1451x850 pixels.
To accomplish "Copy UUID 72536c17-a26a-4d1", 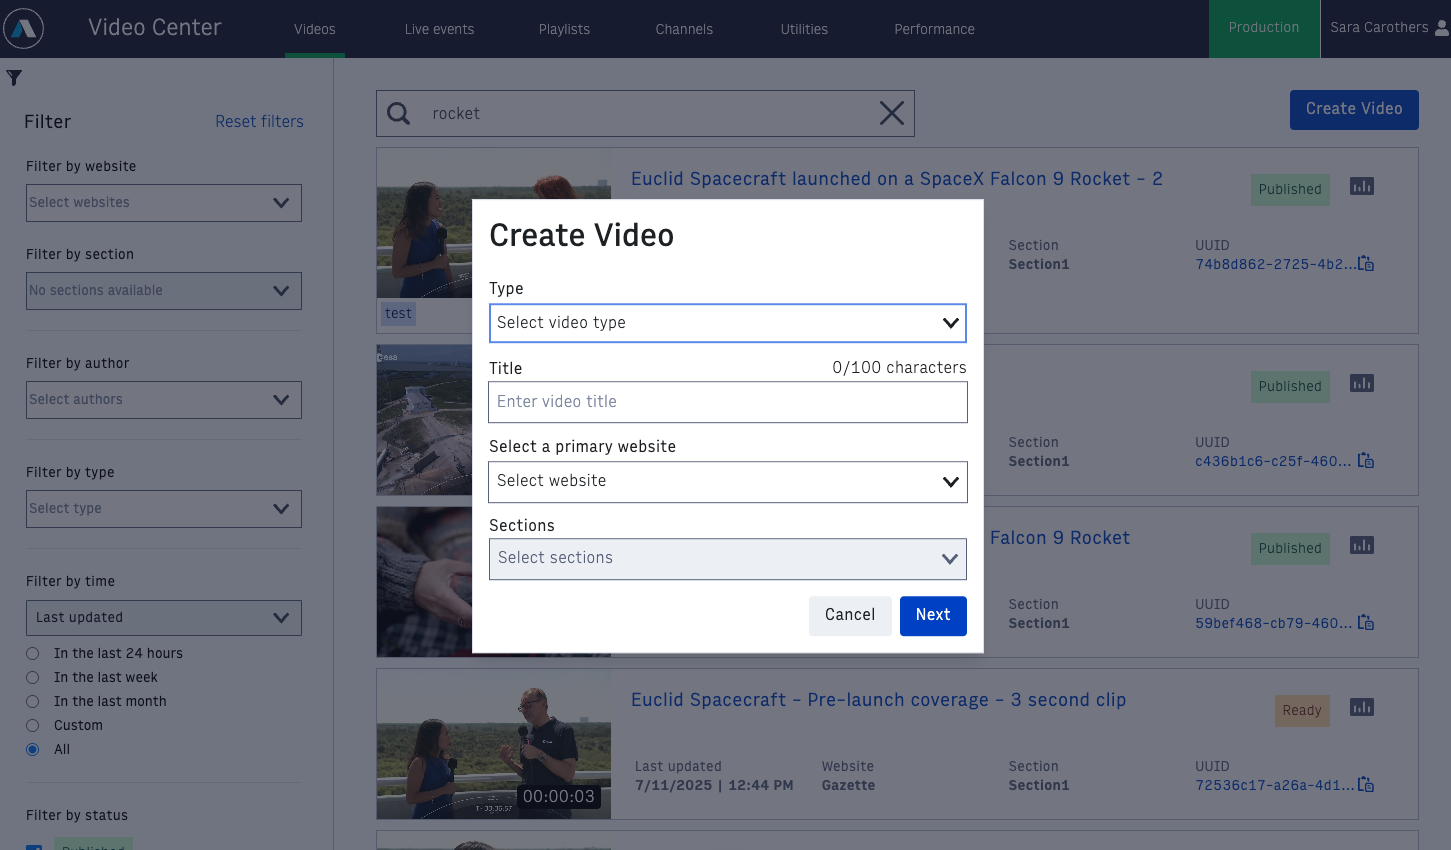I will coord(1366,785).
